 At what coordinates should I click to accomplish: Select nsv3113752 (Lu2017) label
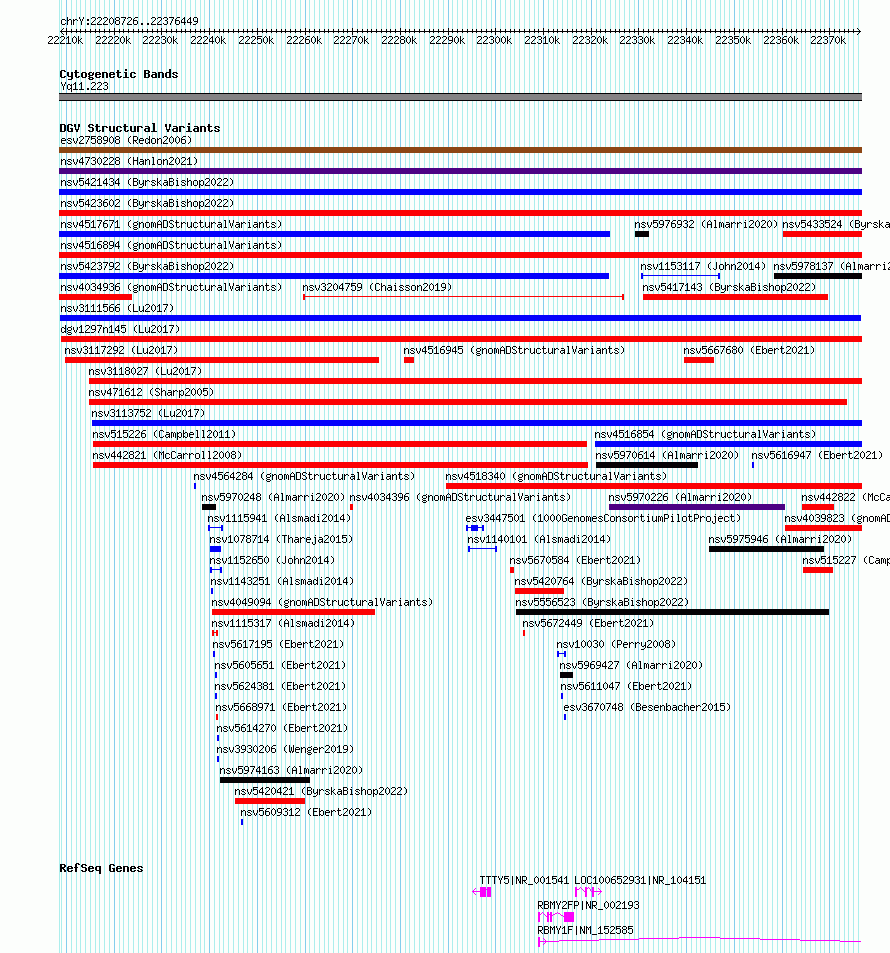(x=148, y=413)
